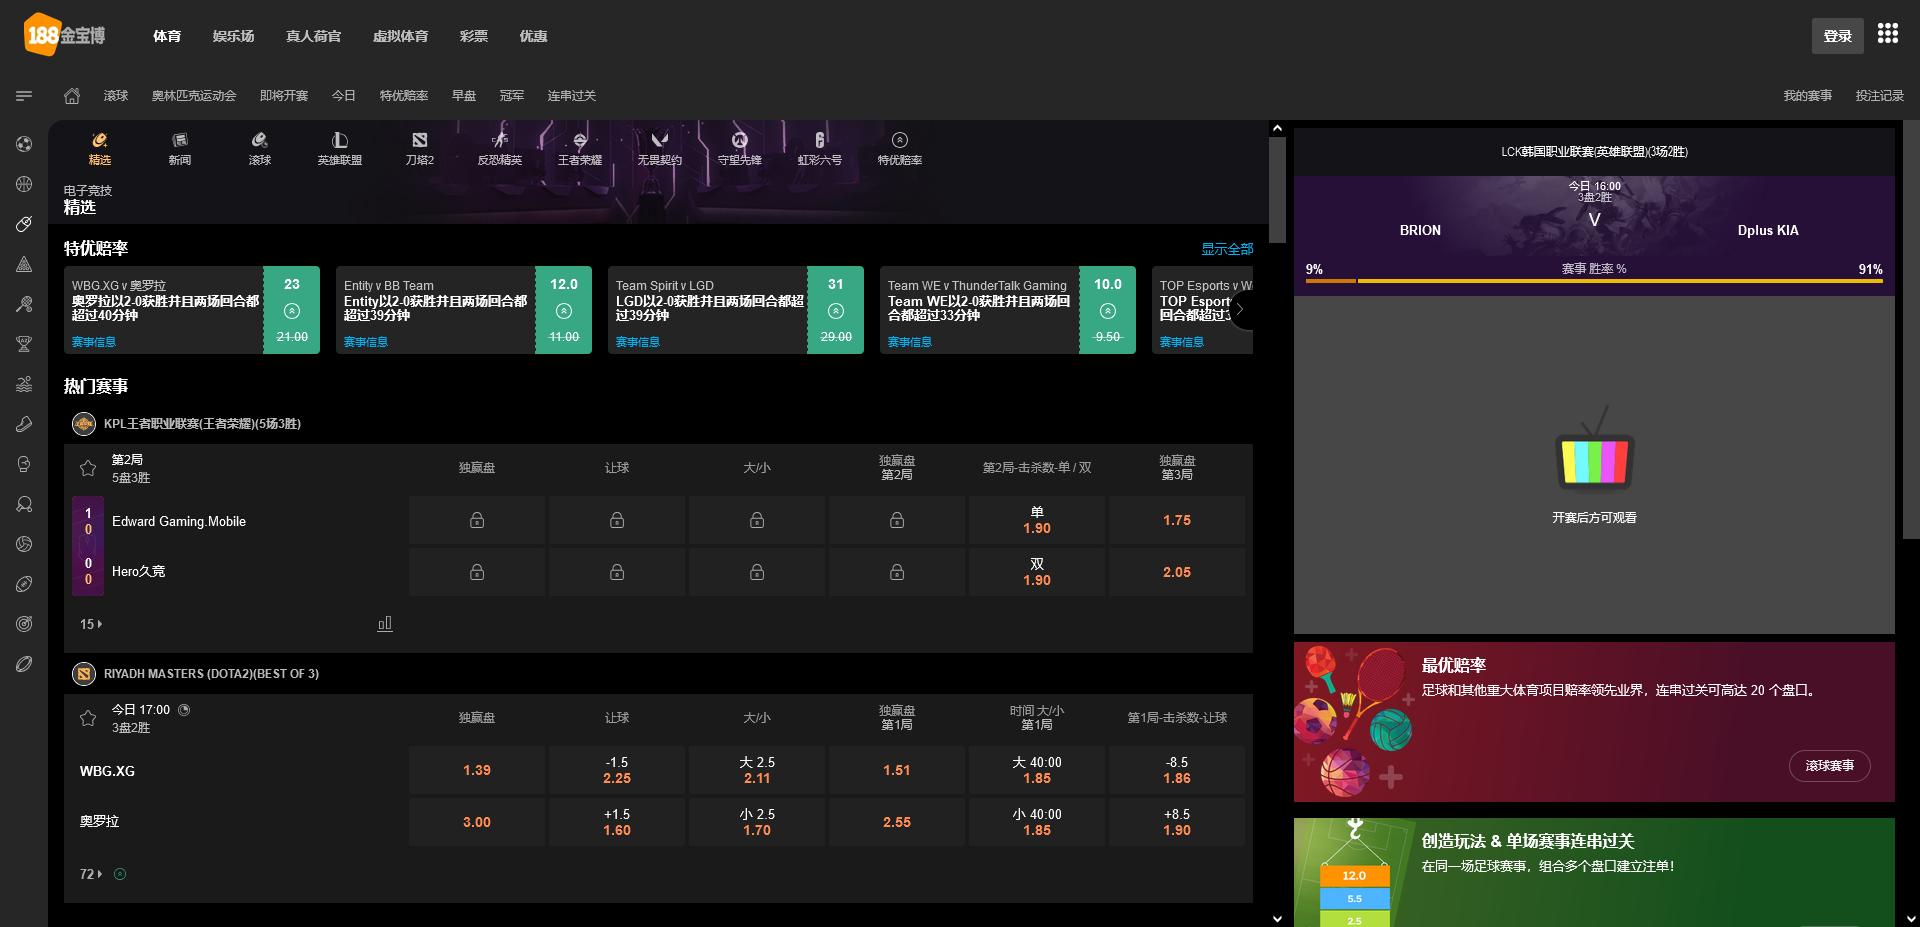Open the apps grid menu icon
This screenshot has height=927, width=1920.
click(x=1887, y=34)
